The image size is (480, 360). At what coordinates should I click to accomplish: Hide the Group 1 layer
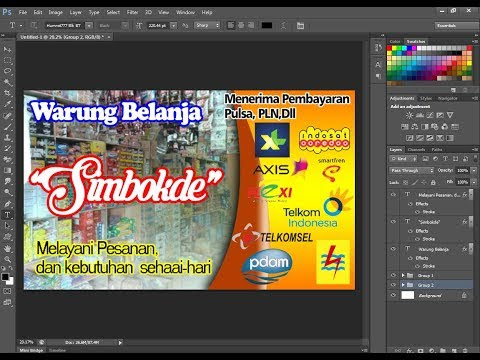point(393,275)
